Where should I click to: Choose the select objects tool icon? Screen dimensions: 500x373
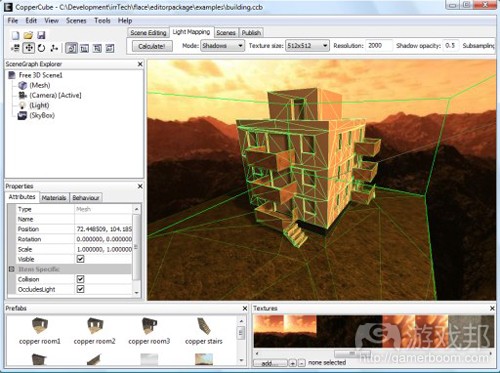click(16, 48)
